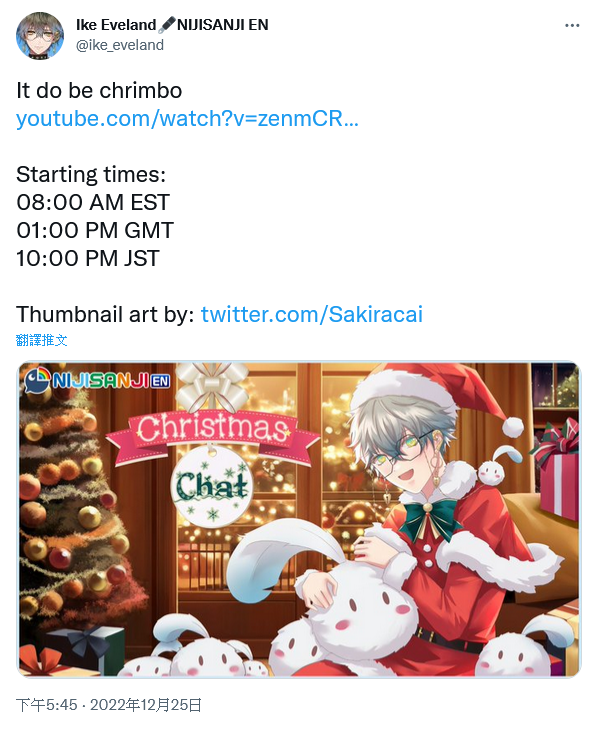The width and height of the screenshot is (598, 729).
Task: Click the 'It do be chrimbo' tweet text
Action: point(99,90)
